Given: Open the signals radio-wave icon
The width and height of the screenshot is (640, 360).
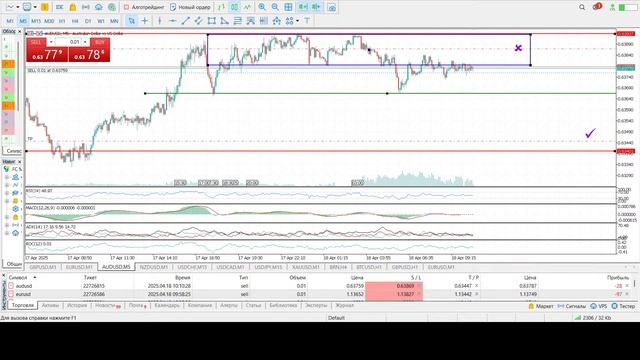Looking at the screenshot, I should pos(85,7).
